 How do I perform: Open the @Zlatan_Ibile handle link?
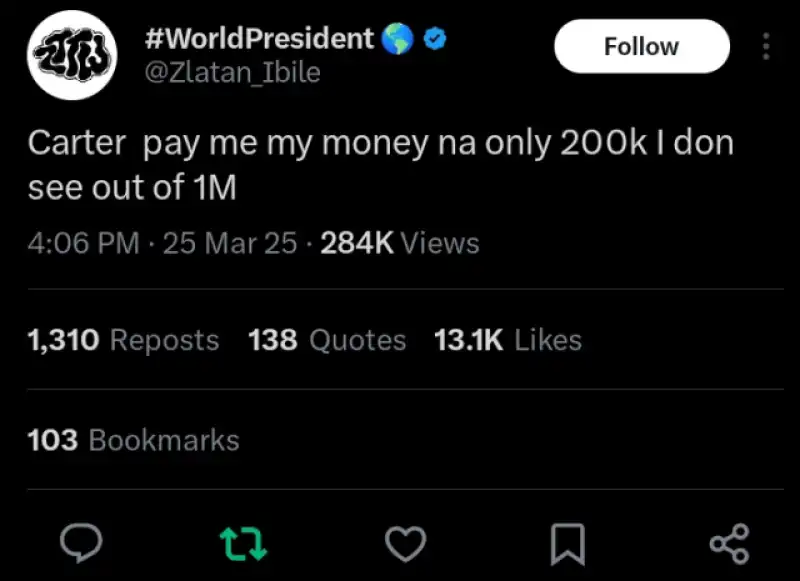point(233,73)
